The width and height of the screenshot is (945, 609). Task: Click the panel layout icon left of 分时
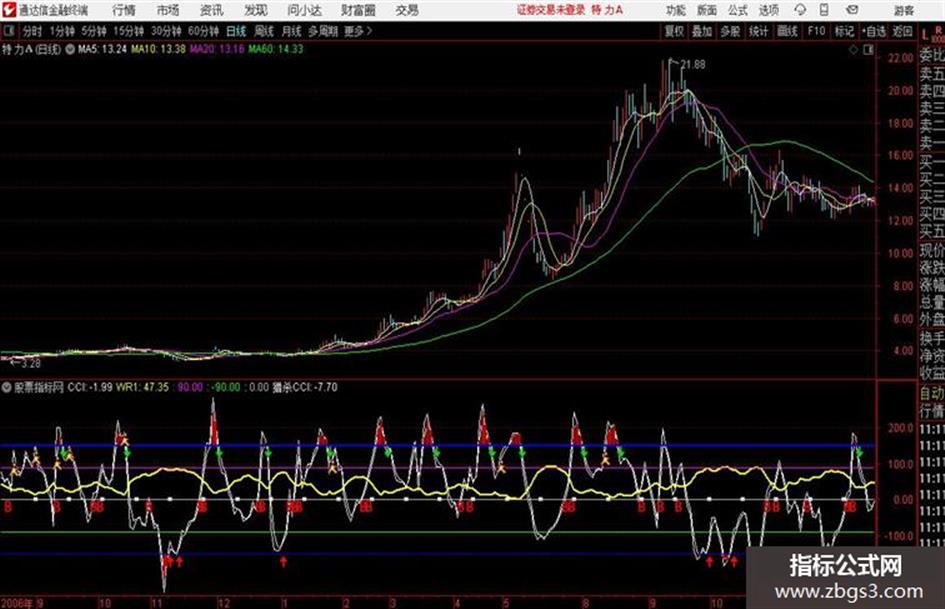[x=9, y=31]
